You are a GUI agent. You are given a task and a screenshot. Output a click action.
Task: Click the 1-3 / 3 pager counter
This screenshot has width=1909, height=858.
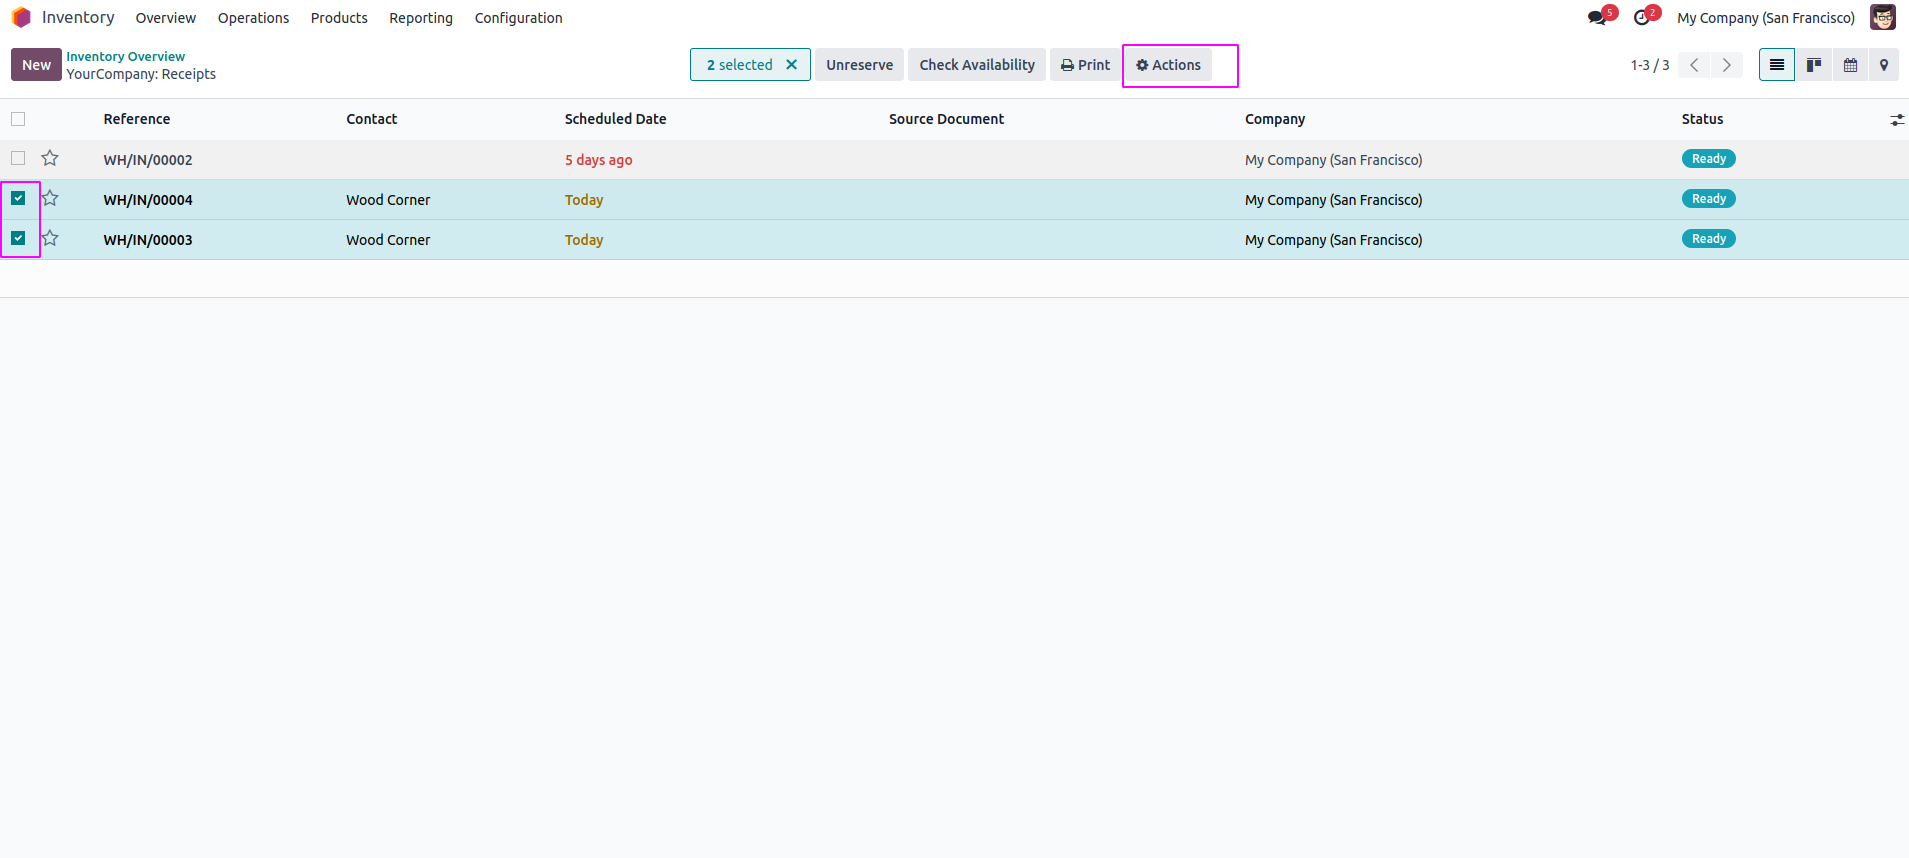coord(1650,65)
